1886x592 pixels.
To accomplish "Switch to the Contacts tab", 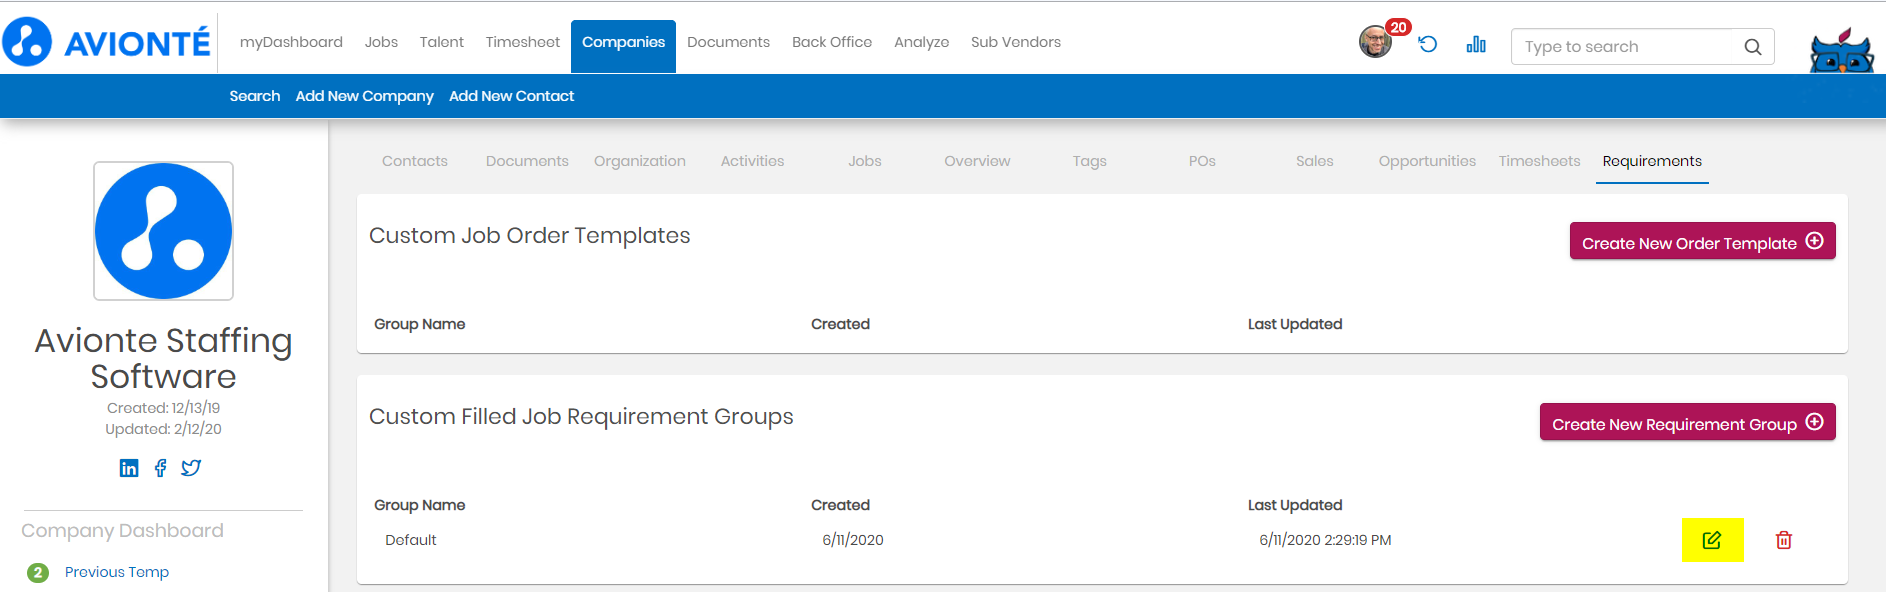I will click(415, 161).
